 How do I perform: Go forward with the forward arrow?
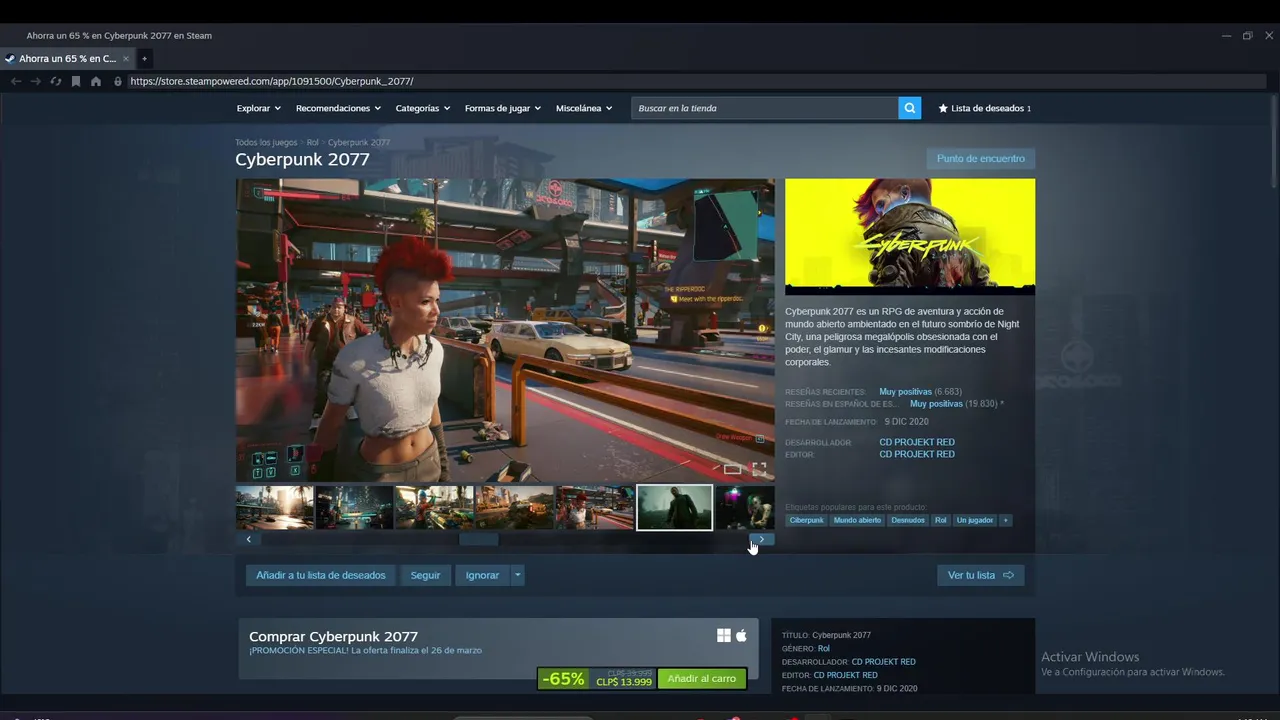[36, 81]
